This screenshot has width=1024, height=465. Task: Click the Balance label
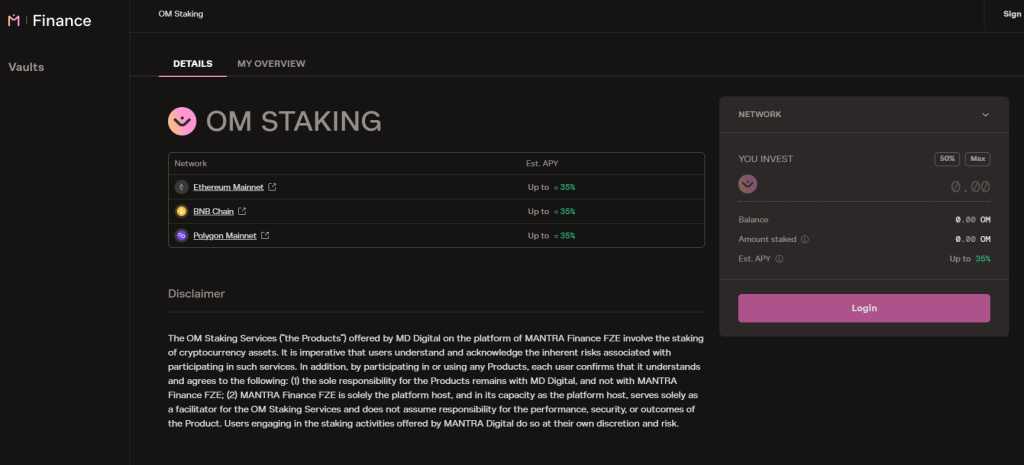(x=754, y=219)
